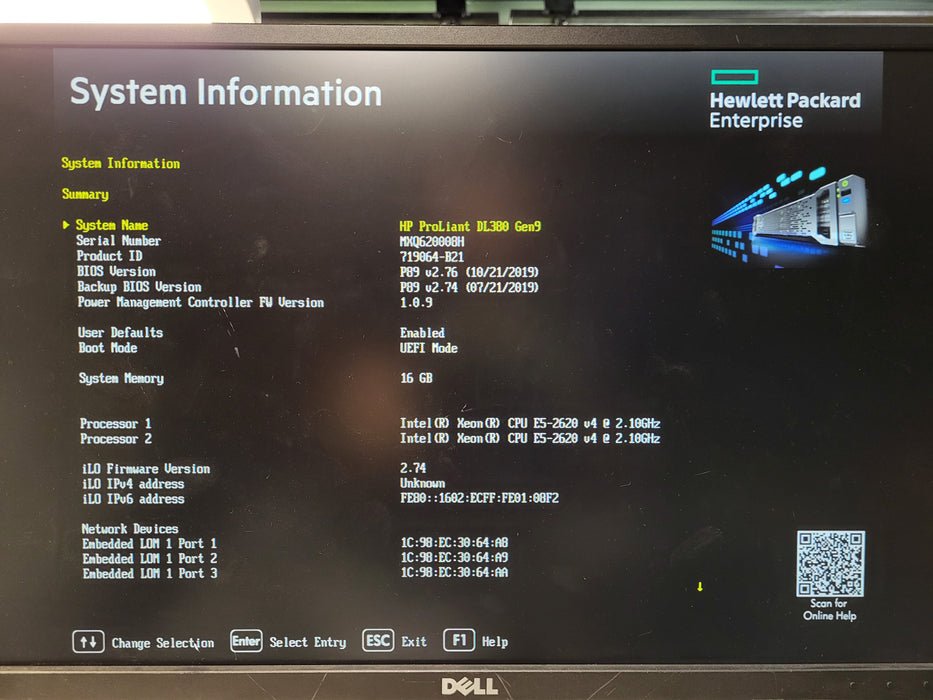The height and width of the screenshot is (700, 933).
Task: Click the ESC key icon
Action: pos(378,640)
